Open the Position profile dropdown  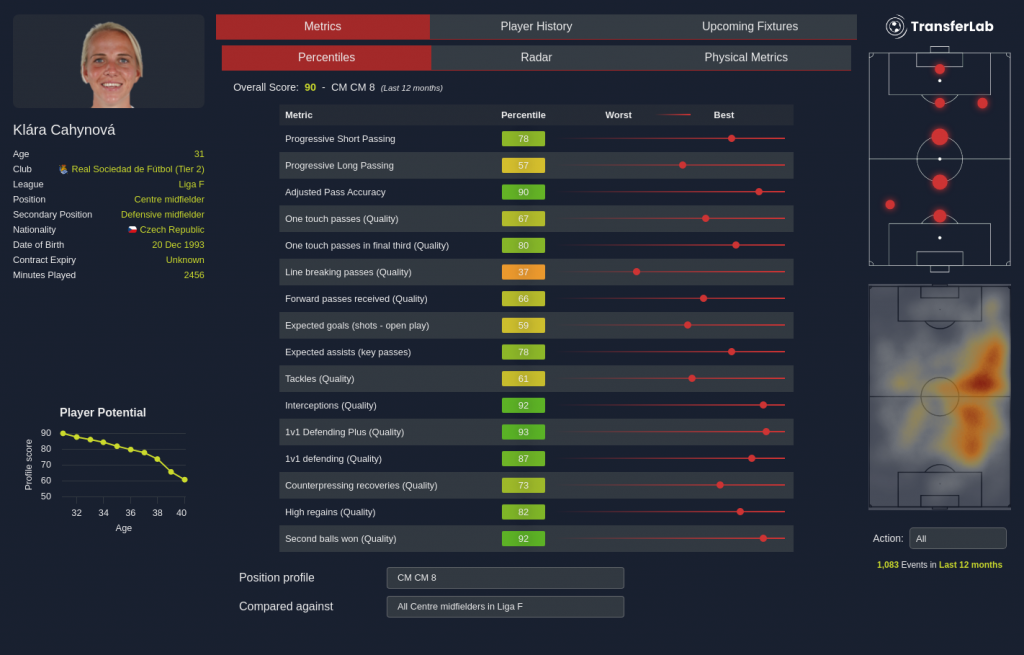coord(505,578)
